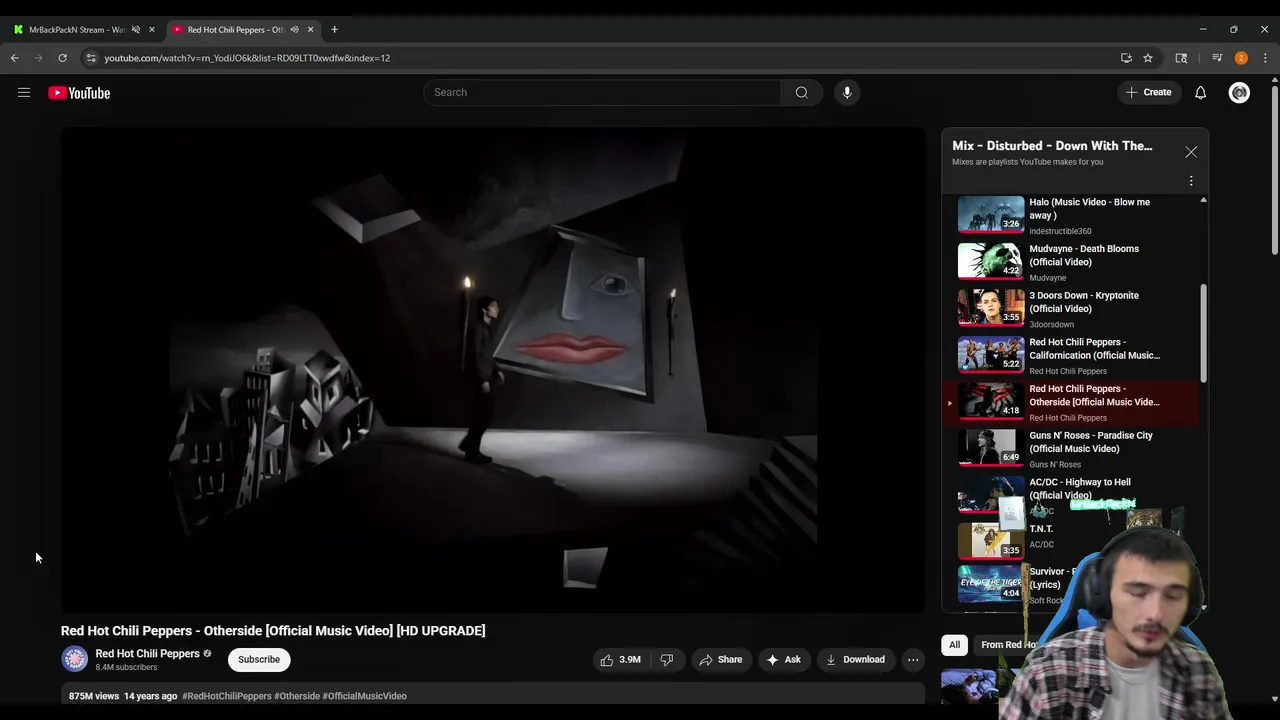Open the media controls icon

(x=1217, y=58)
